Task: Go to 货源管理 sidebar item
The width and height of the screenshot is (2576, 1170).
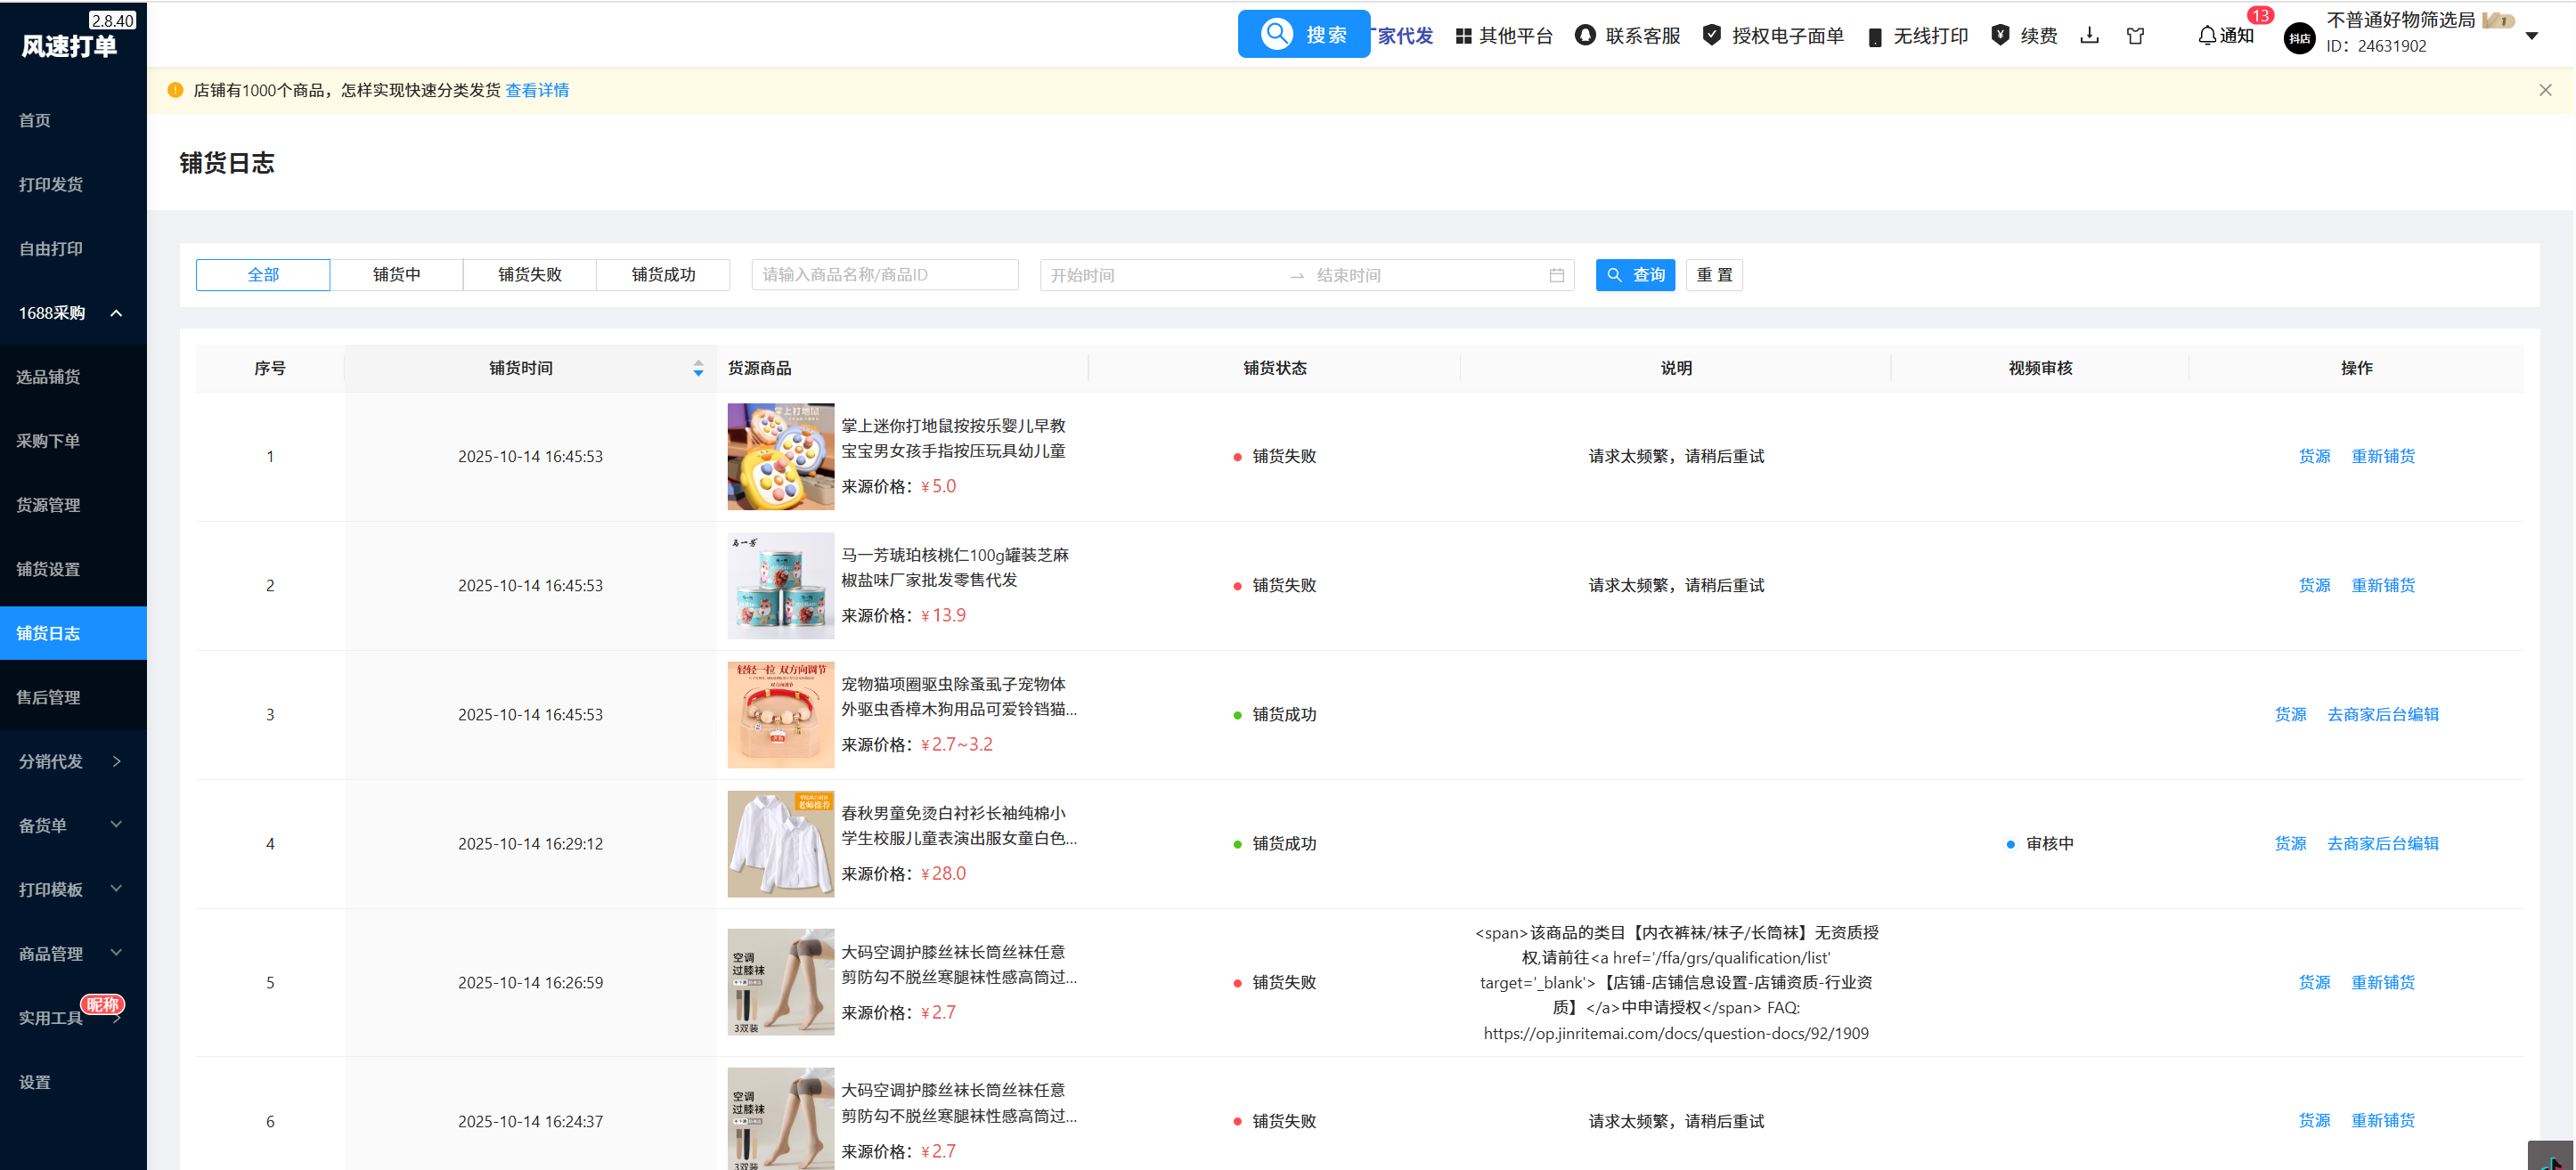Action: click(x=48, y=505)
